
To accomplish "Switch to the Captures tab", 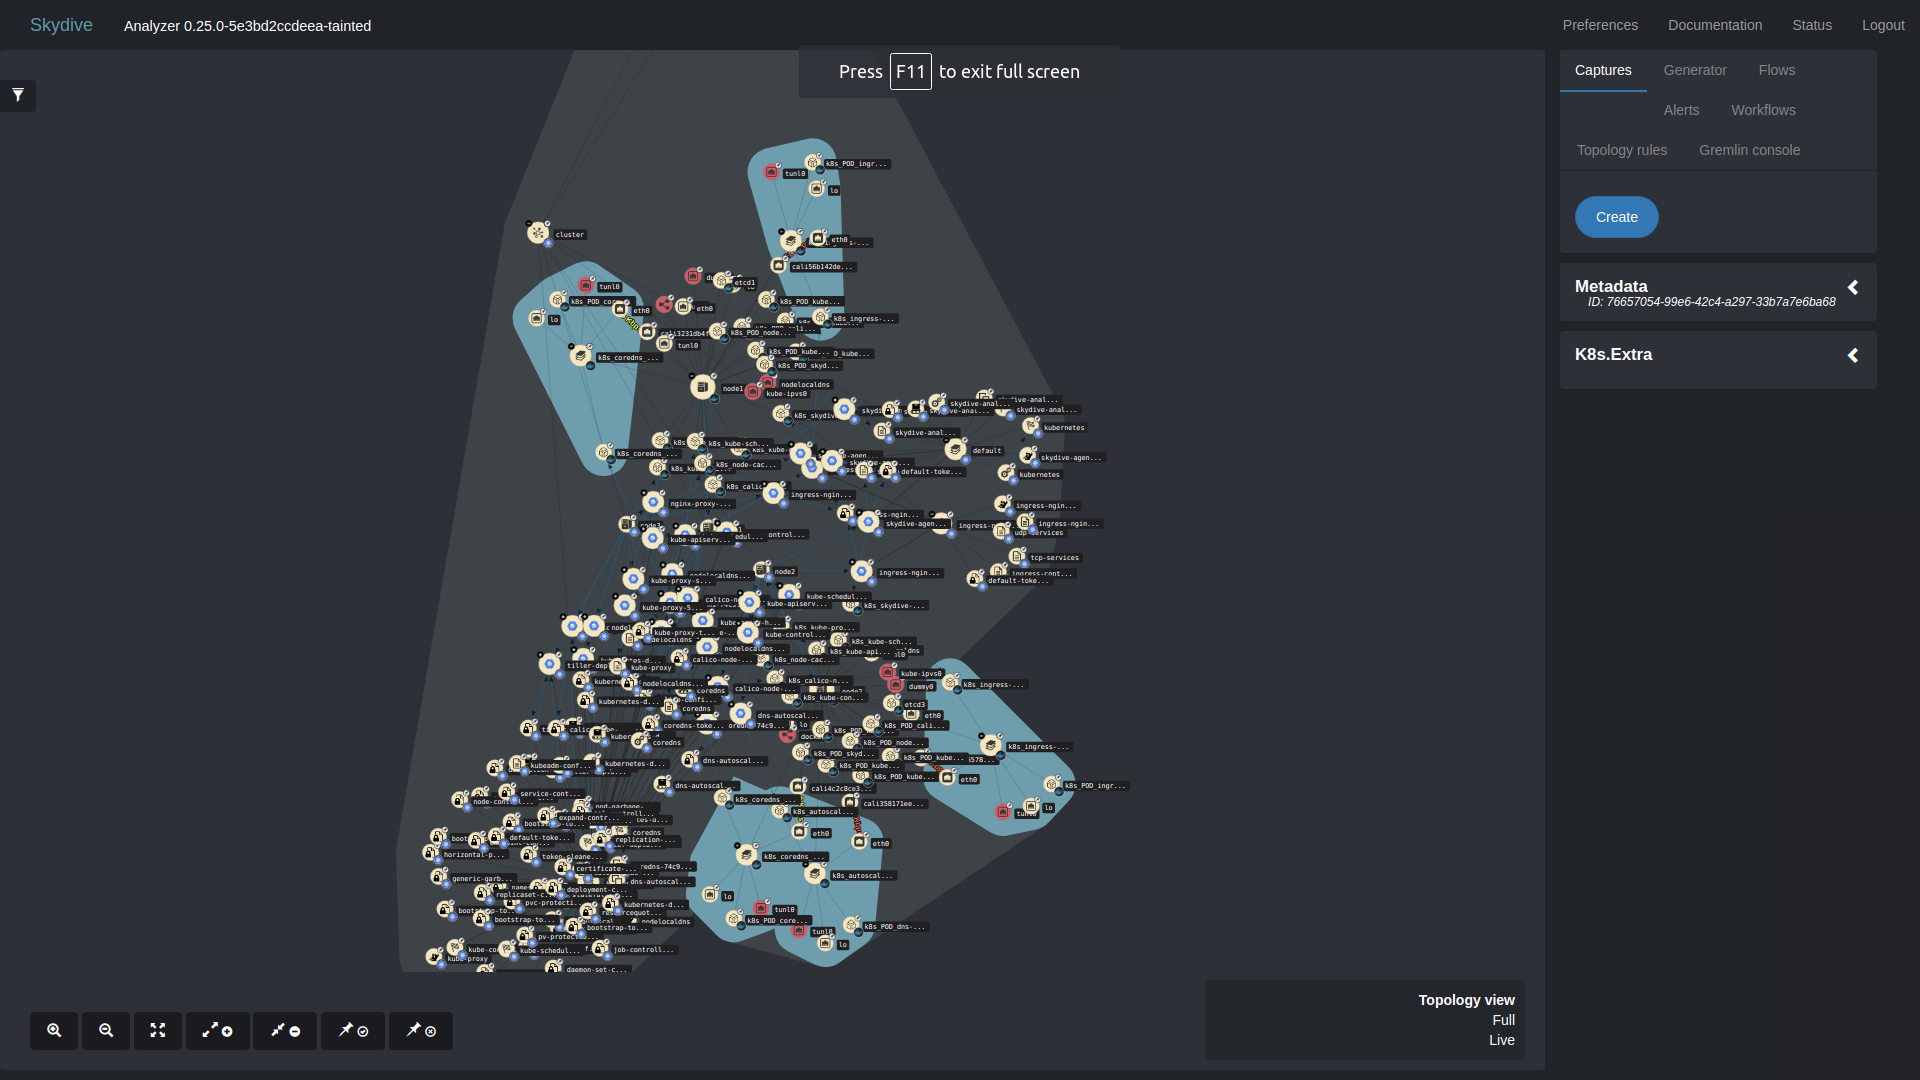I will 1604,70.
